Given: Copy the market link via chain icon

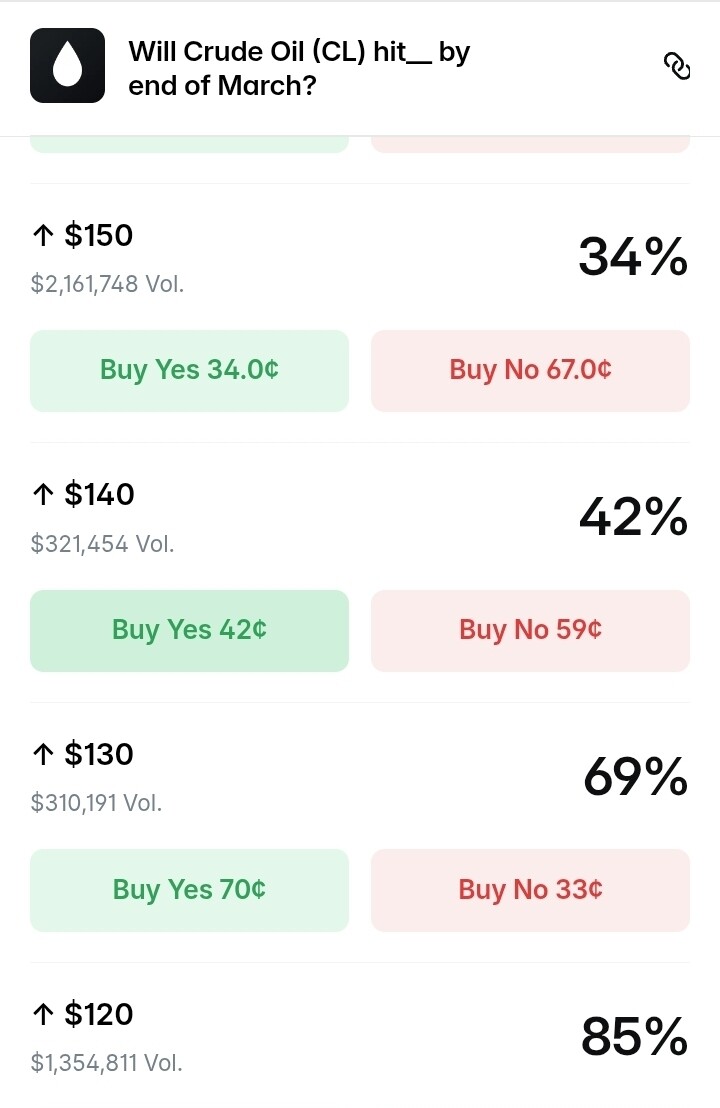Looking at the screenshot, I should (677, 67).
